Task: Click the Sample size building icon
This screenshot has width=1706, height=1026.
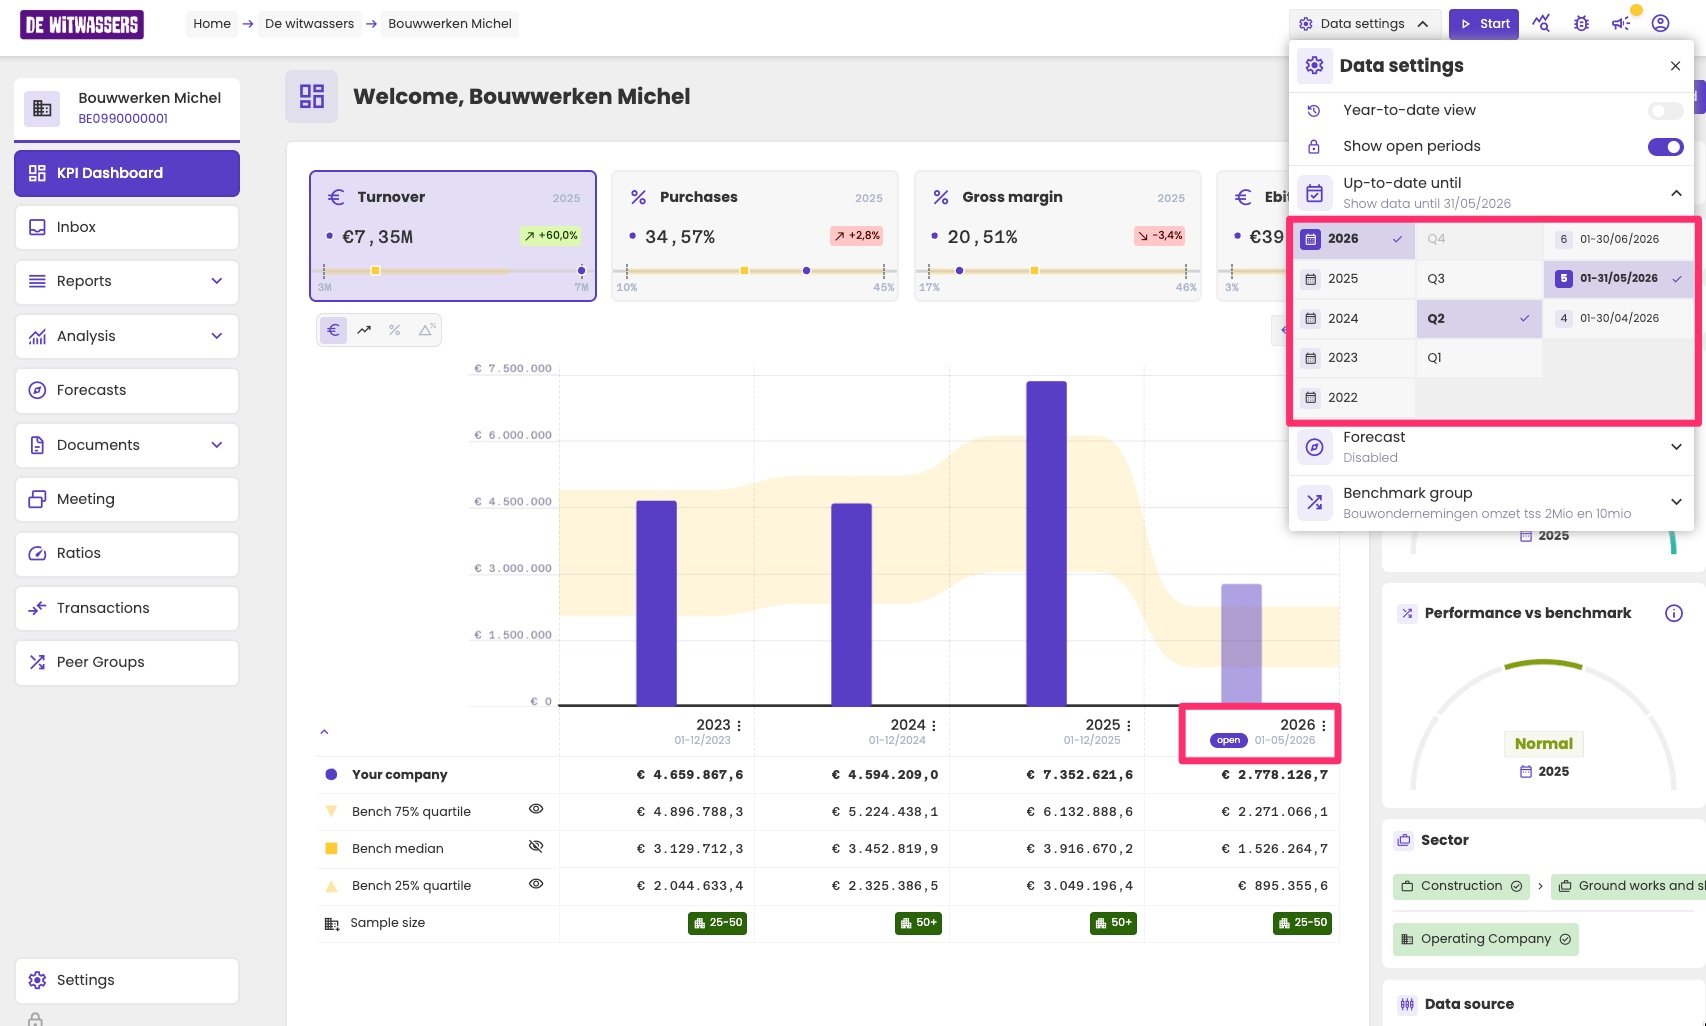Action: point(332,923)
